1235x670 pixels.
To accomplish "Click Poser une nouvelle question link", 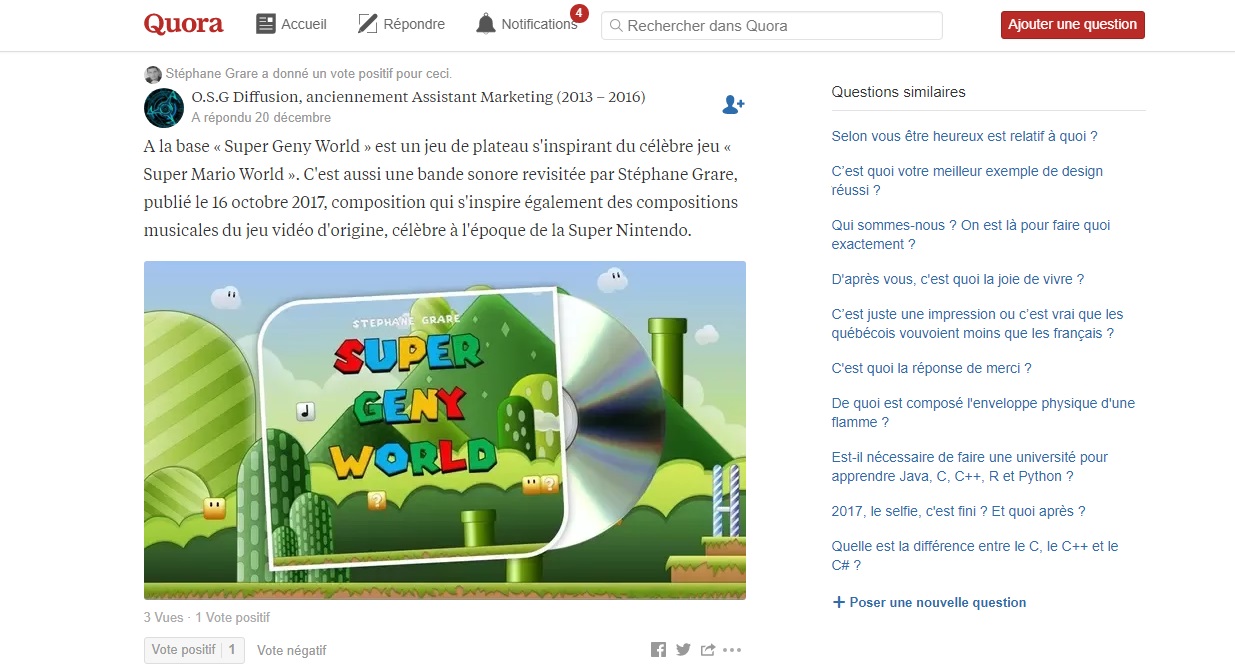I will click(938, 602).
